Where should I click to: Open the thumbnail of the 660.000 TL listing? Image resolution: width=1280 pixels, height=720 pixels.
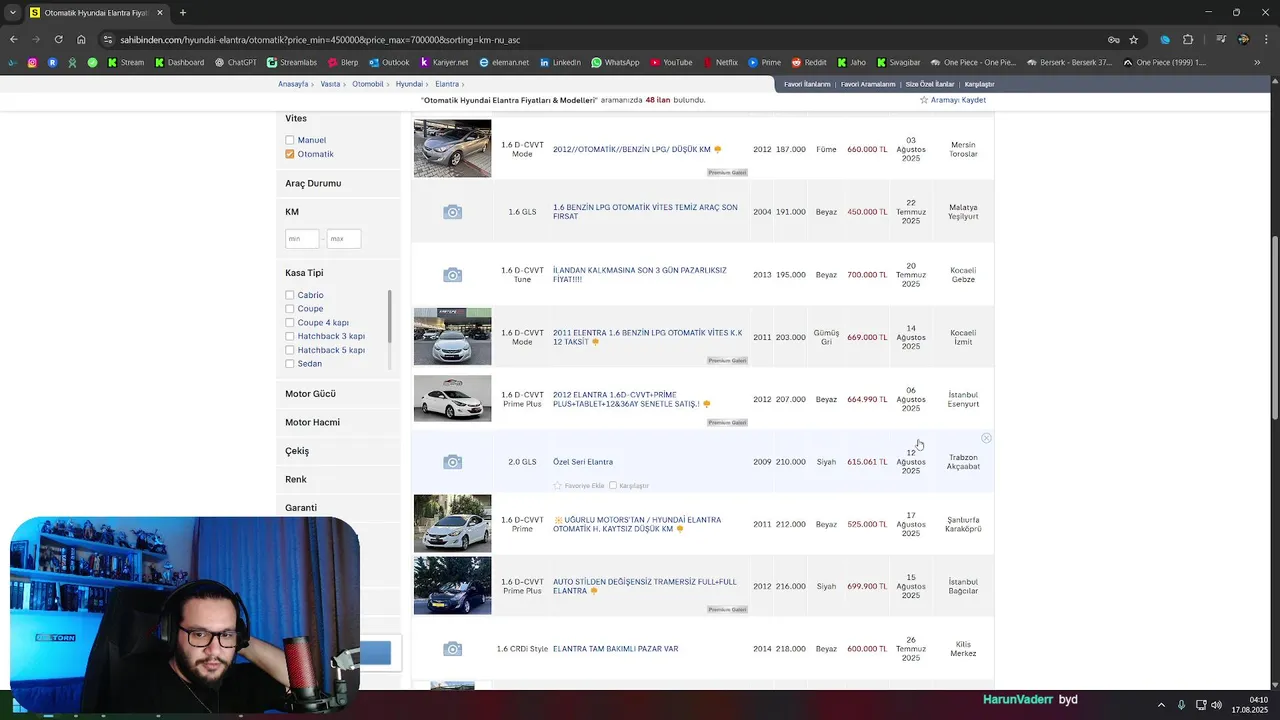(453, 148)
